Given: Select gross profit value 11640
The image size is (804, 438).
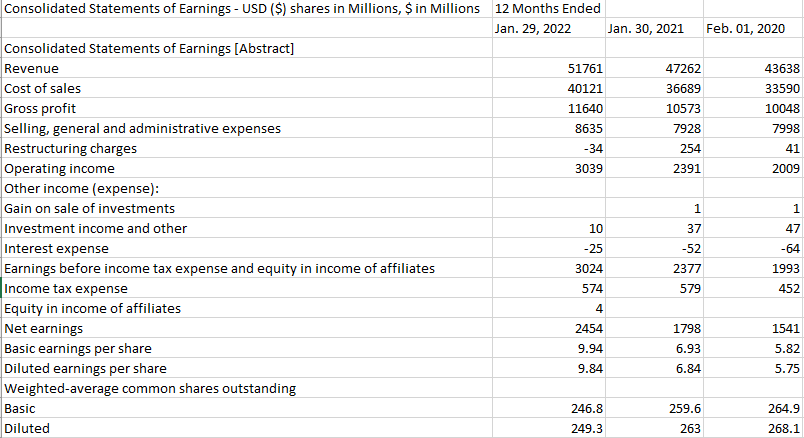Looking at the screenshot, I should click(585, 109).
